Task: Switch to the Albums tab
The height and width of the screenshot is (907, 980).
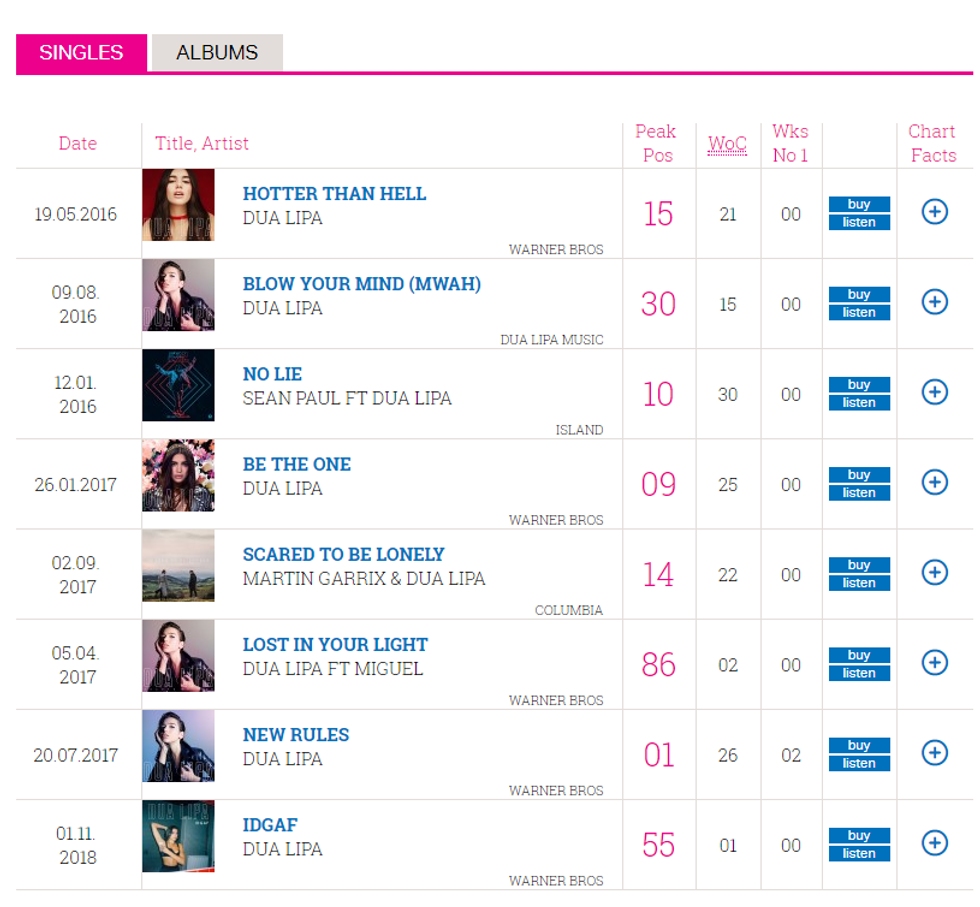Action: 217,53
